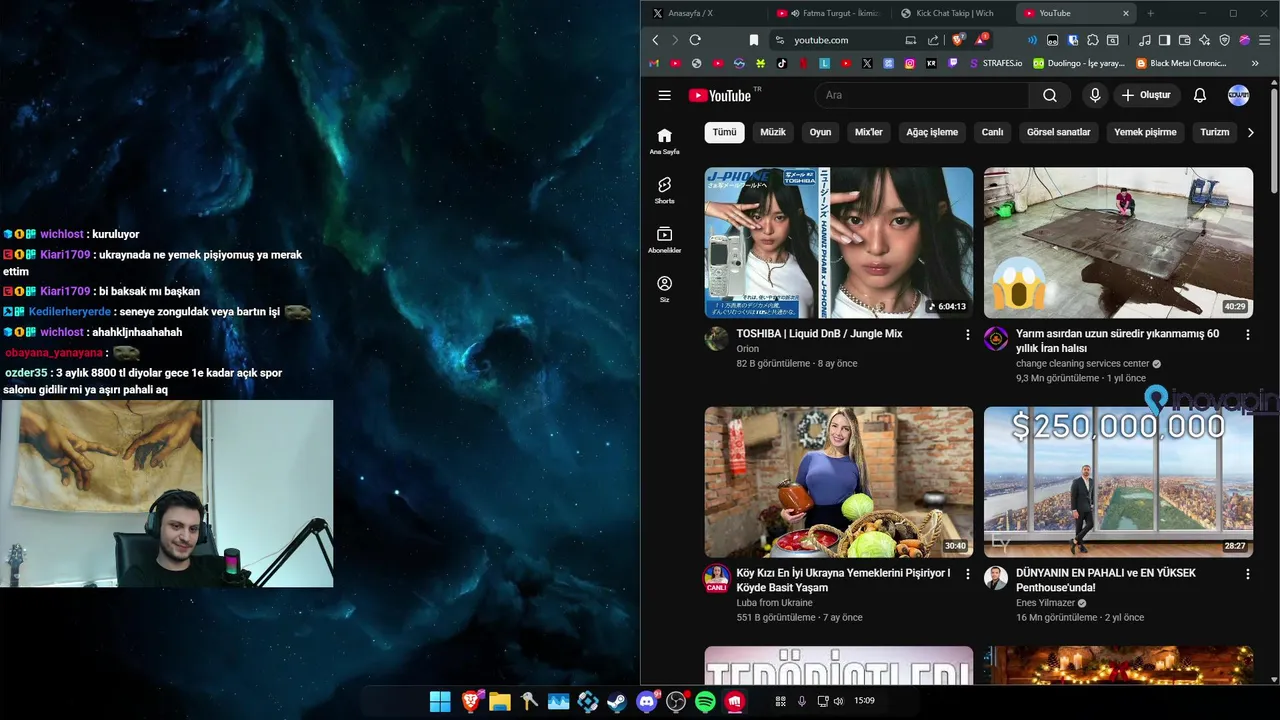Open options menu for TOSHIBA Liquid DnB video
Screen dimensions: 1280x720
[967, 335]
